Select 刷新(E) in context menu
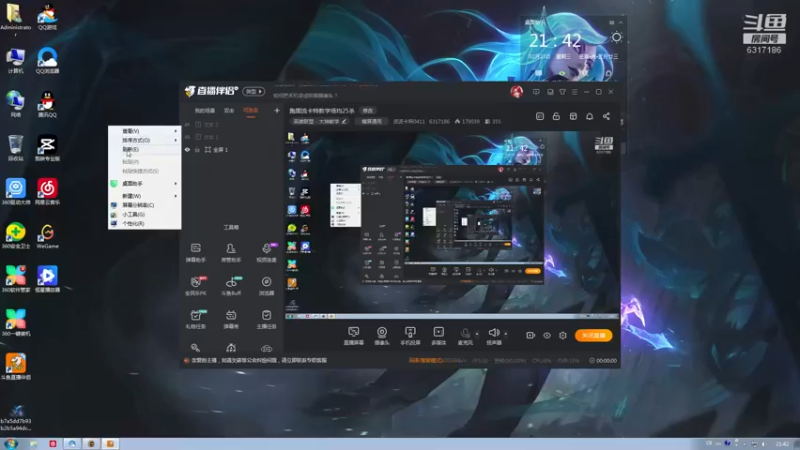The width and height of the screenshot is (800, 450). click(x=144, y=149)
